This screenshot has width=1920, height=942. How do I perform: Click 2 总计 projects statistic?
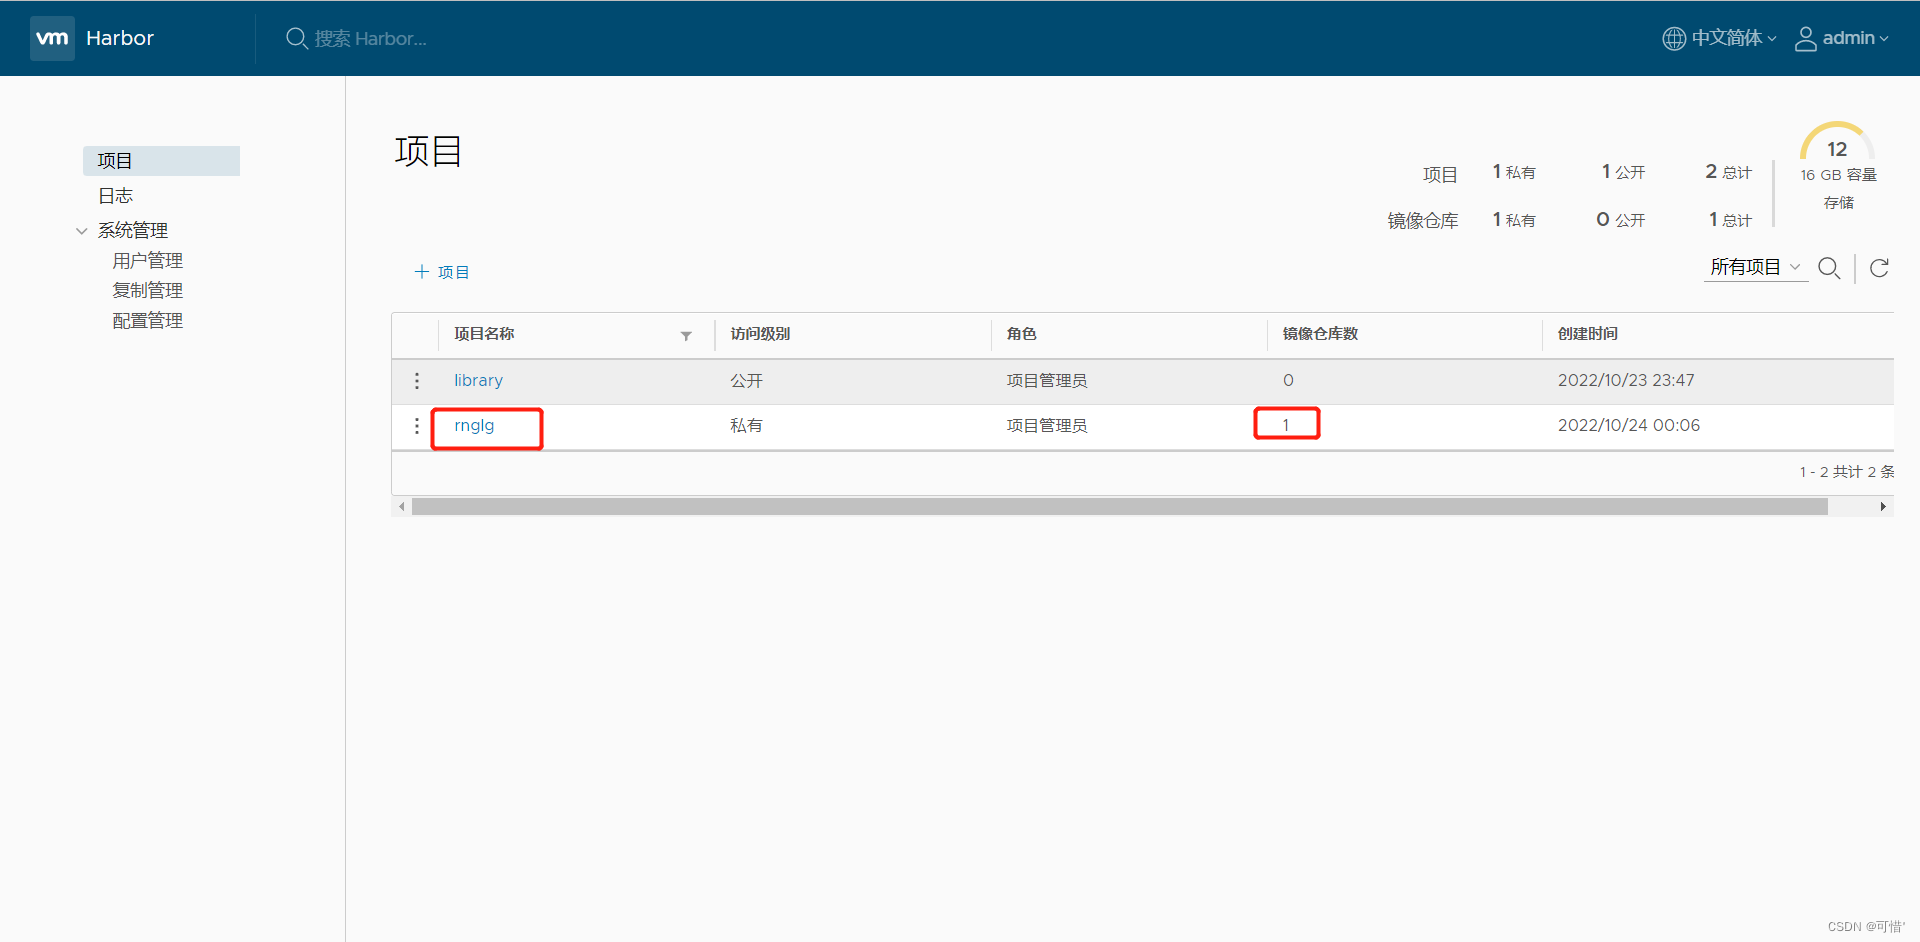(1728, 172)
